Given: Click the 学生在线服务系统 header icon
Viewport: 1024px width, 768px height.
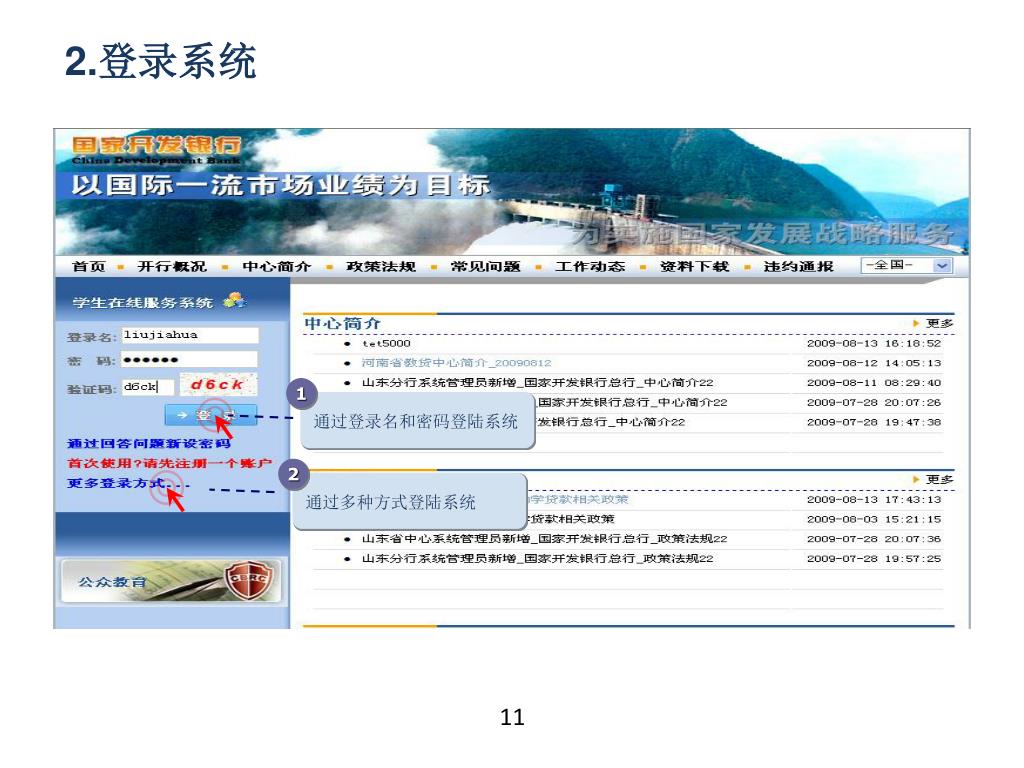Looking at the screenshot, I should point(234,301).
